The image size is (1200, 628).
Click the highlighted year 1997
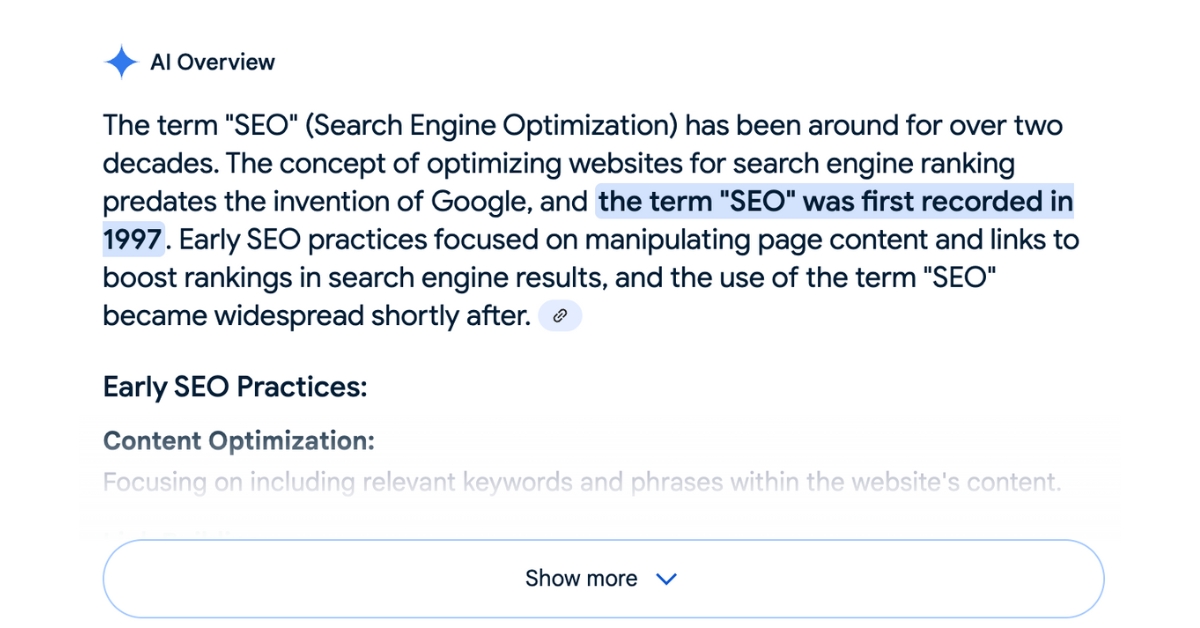(132, 240)
